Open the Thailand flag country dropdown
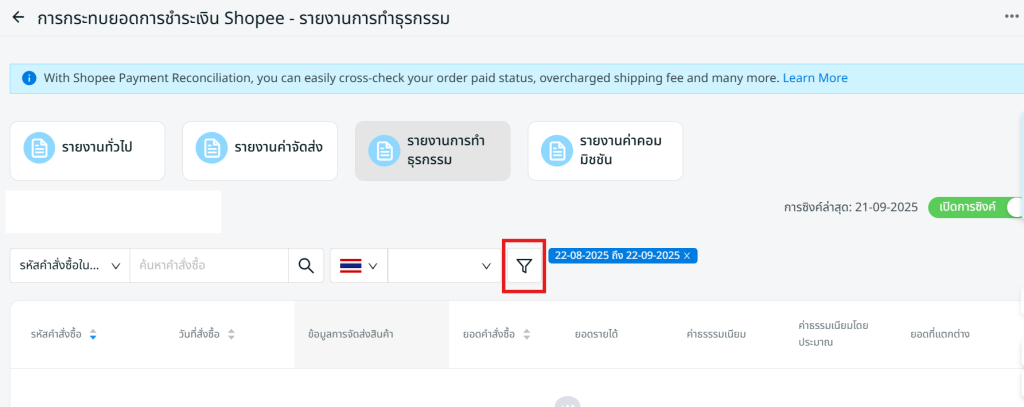Image resolution: width=1024 pixels, height=407 pixels. (x=358, y=266)
